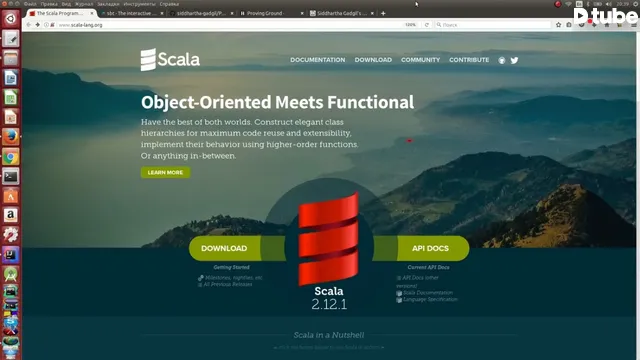This screenshot has width=640, height=360.
Task: Open LibreOffice Calc from the dock
Action: pyautogui.click(x=11, y=98)
